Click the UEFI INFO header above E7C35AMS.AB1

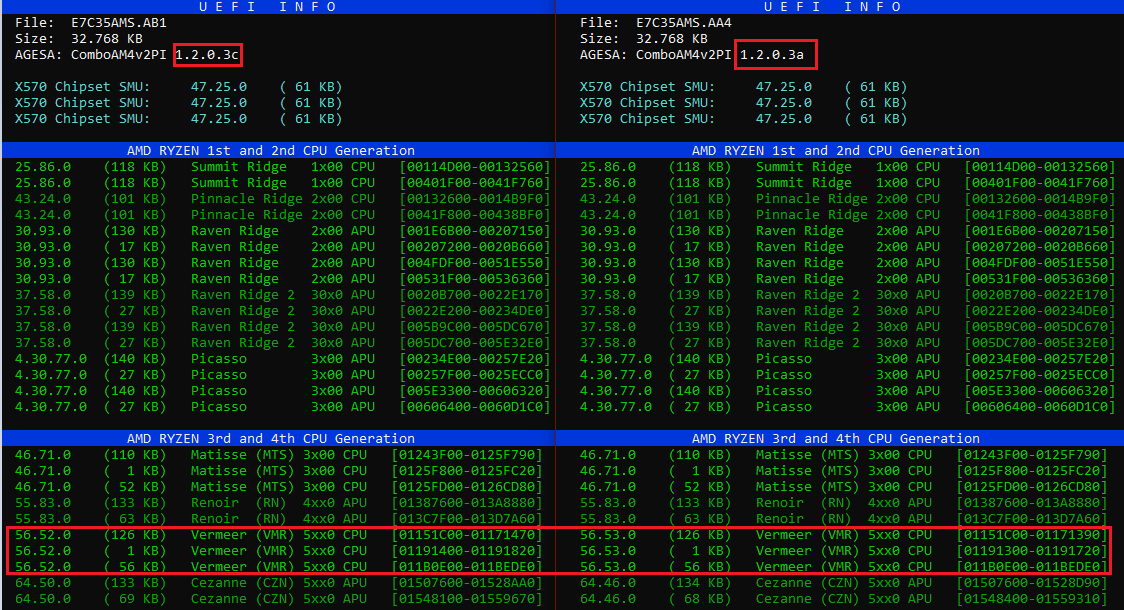268,6
